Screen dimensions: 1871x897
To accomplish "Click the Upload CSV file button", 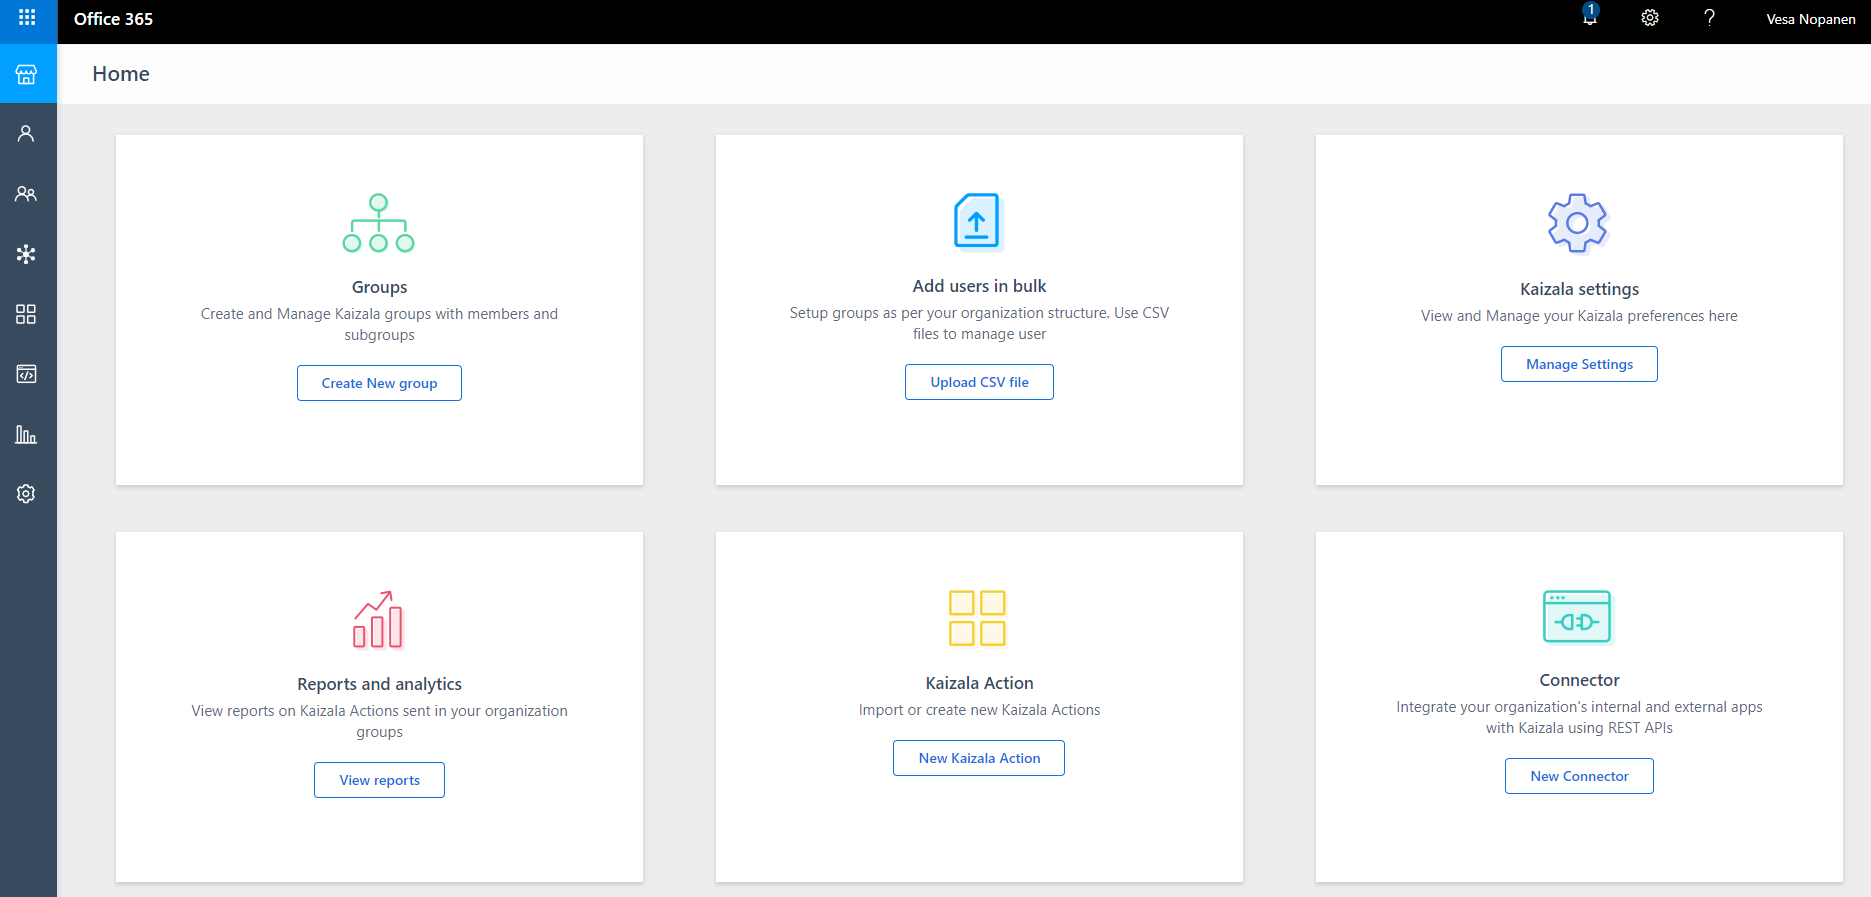I will tap(979, 382).
